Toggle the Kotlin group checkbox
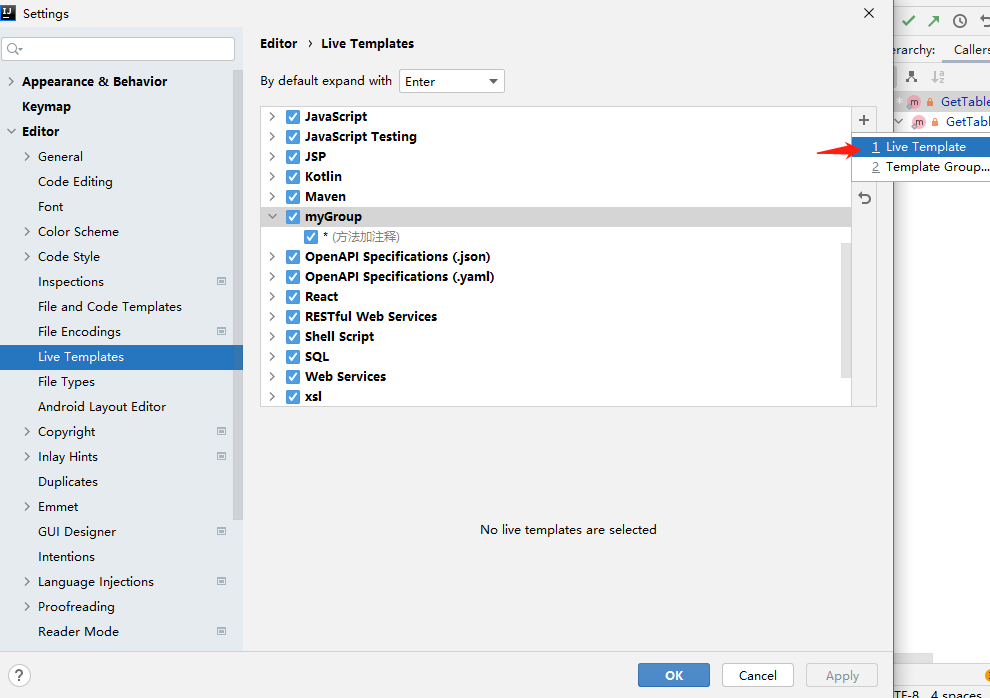Screen dimensions: 990x698 pos(292,177)
